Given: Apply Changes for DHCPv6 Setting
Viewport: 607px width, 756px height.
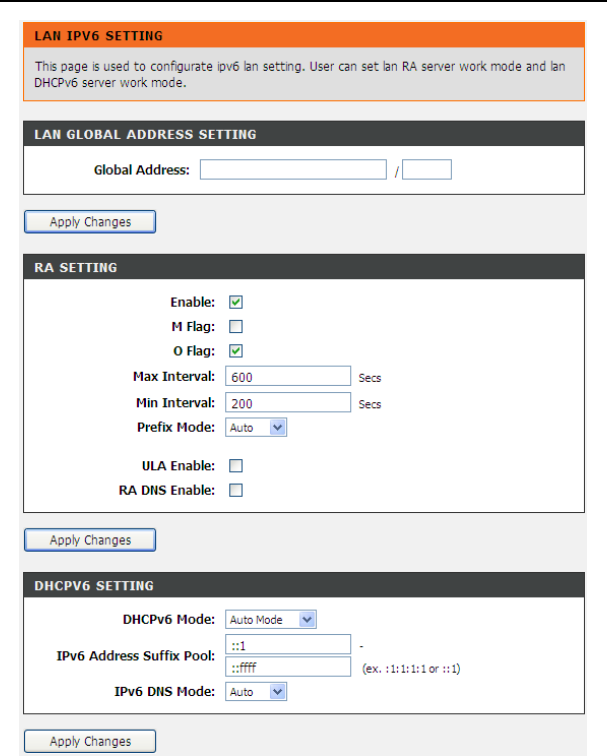Looking at the screenshot, I should click(90, 741).
